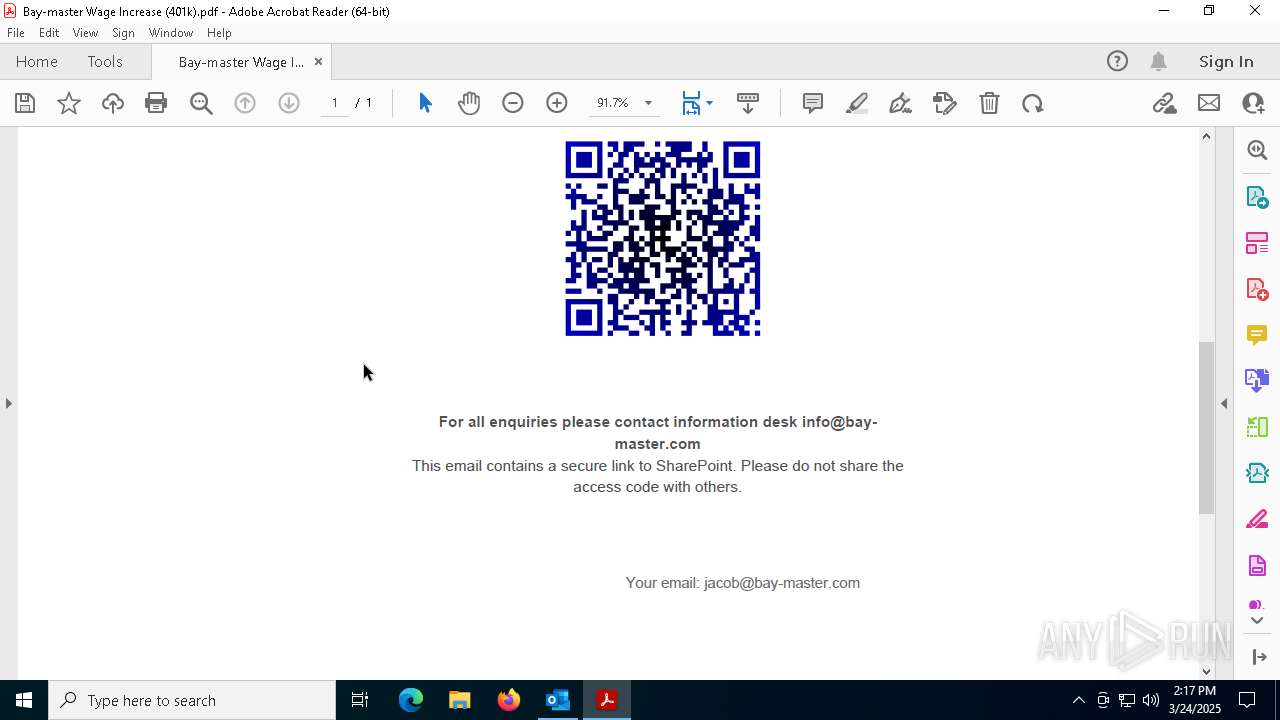Click the zoom level 91.7% field
The height and width of the screenshot is (720, 1280).
click(613, 103)
